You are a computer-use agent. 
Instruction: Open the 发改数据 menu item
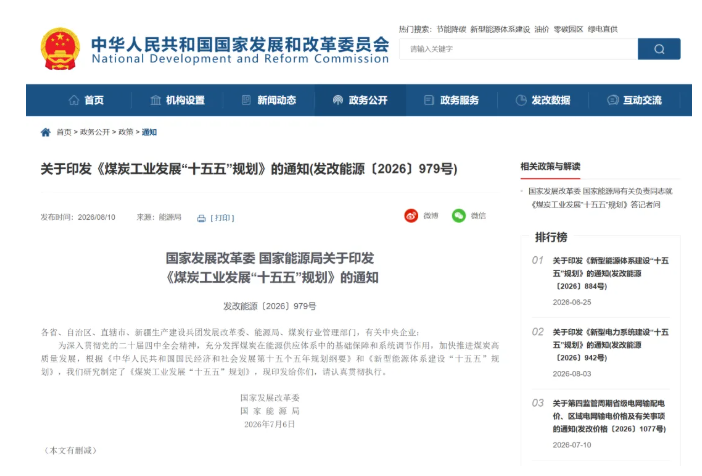pyautogui.click(x=551, y=100)
